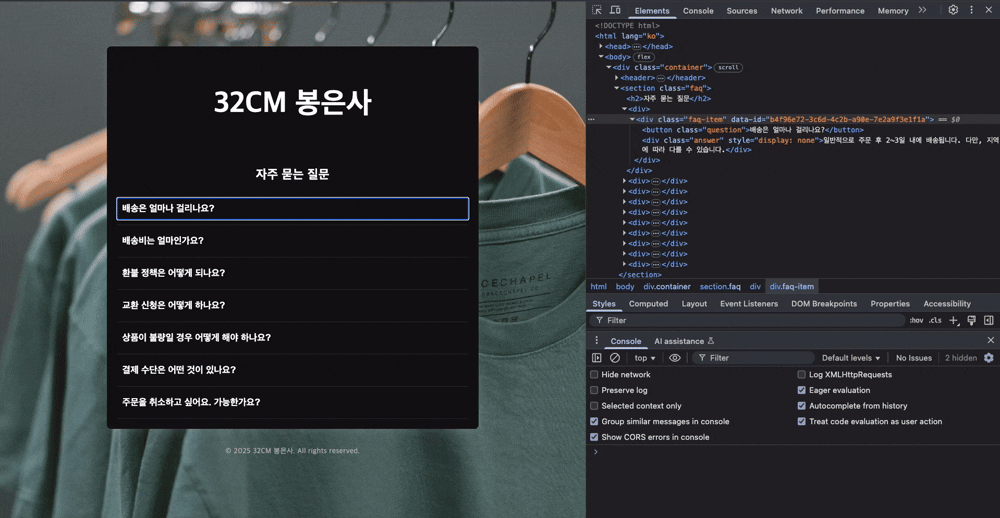1000x518 pixels.
Task: Open the Layout pane tab
Action: pyautogui.click(x=694, y=304)
